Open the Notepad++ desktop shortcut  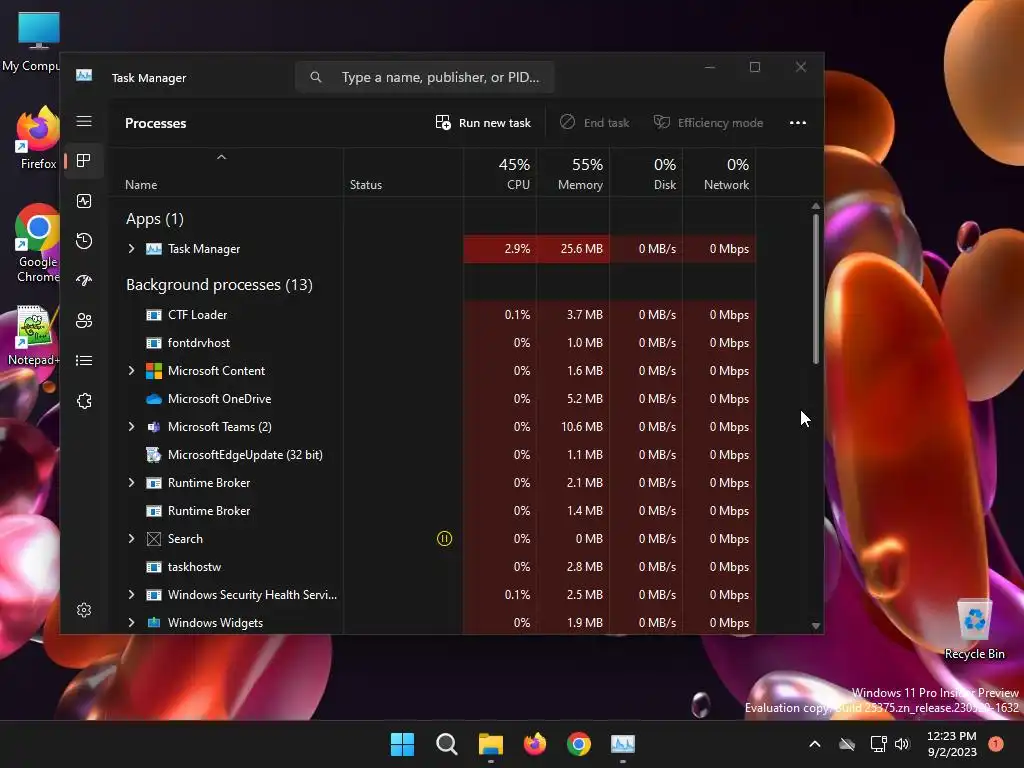coord(33,336)
